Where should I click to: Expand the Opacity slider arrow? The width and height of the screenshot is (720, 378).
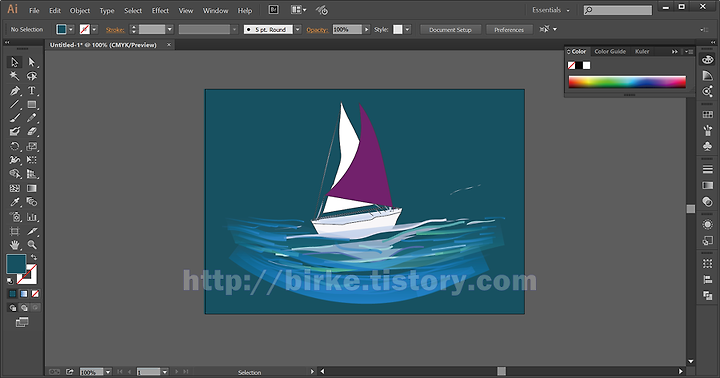click(x=366, y=29)
